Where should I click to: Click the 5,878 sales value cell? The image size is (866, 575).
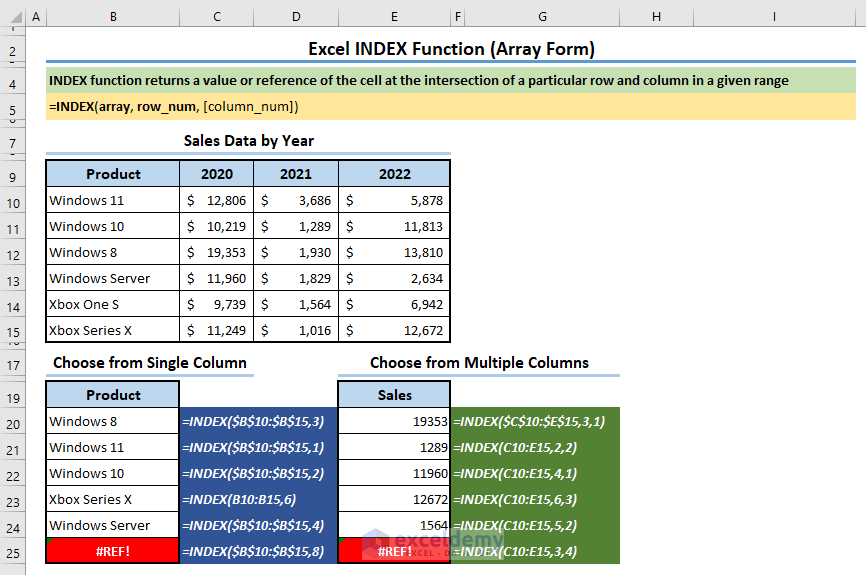pos(394,200)
